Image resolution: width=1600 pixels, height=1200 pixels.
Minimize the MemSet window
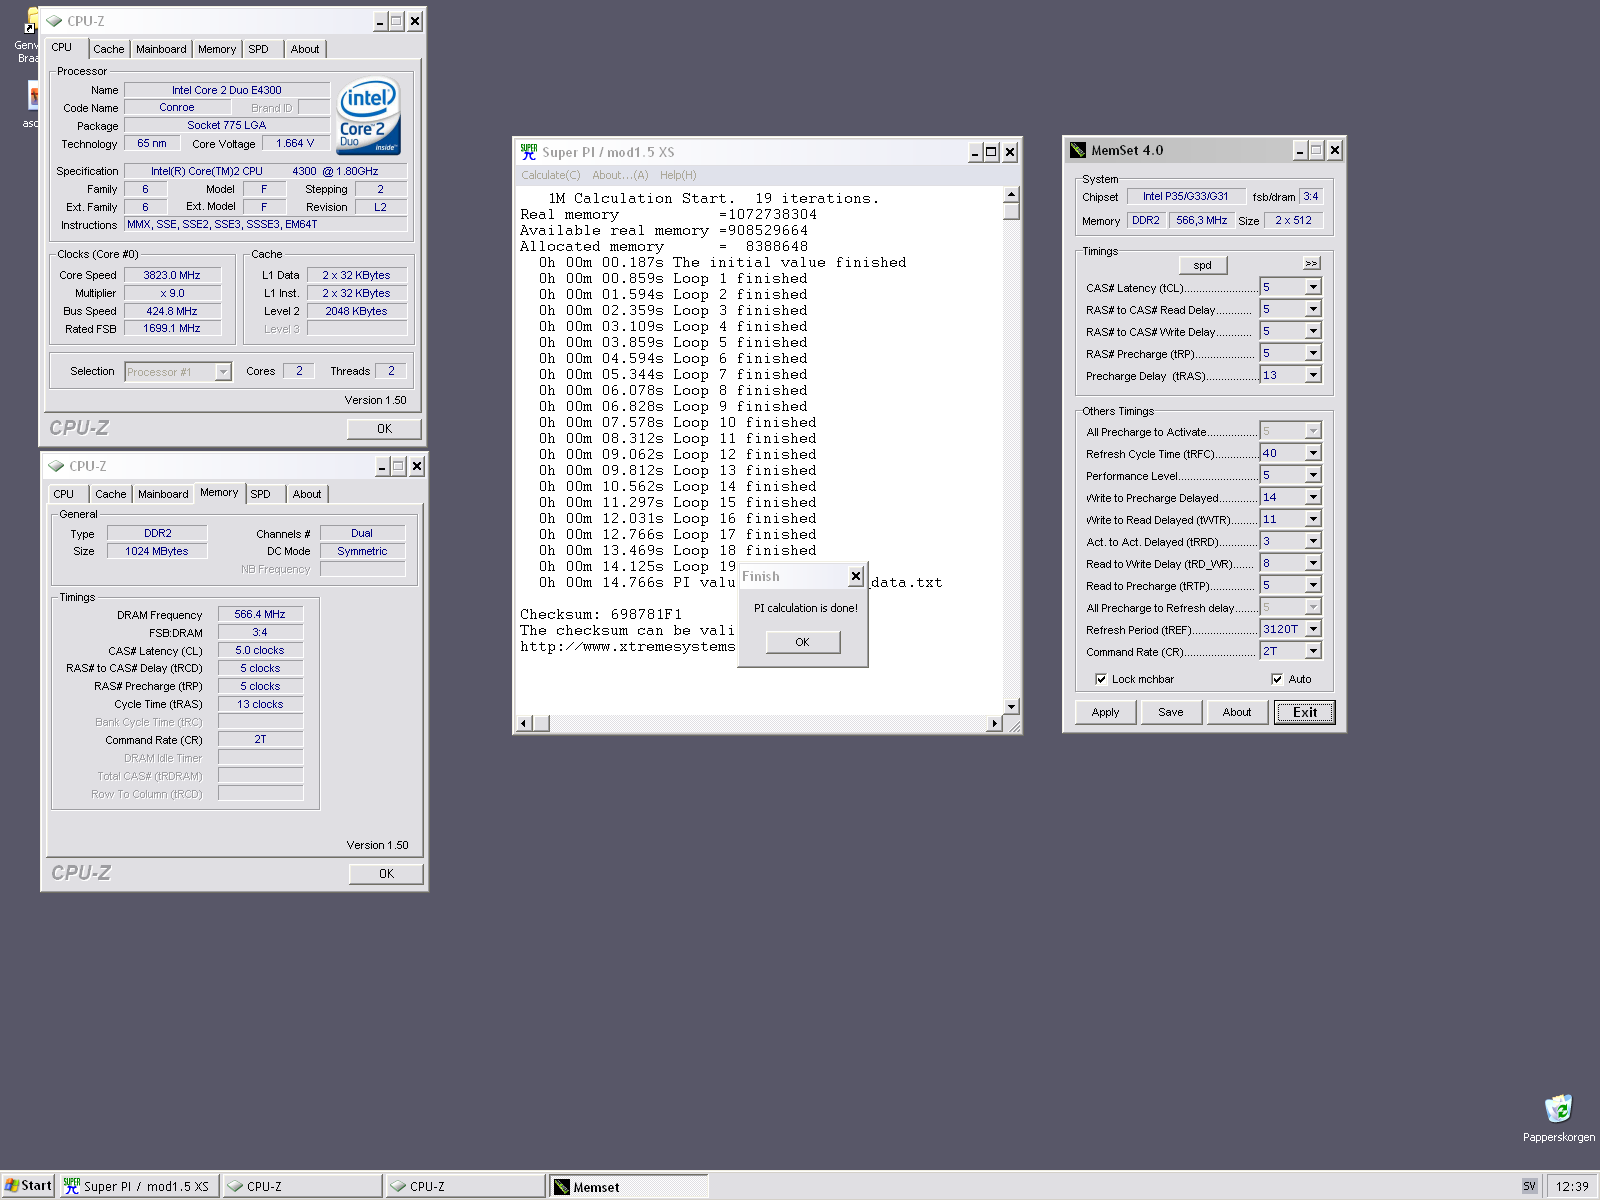pyautogui.click(x=1300, y=150)
